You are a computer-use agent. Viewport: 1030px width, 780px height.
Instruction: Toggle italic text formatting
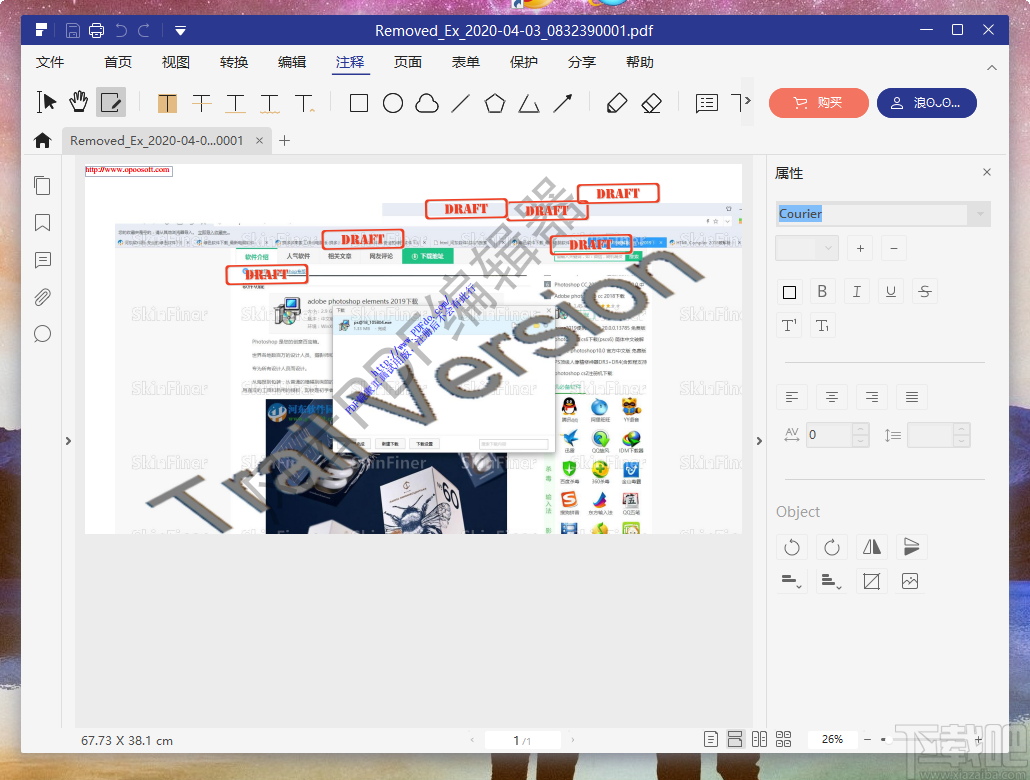point(857,292)
